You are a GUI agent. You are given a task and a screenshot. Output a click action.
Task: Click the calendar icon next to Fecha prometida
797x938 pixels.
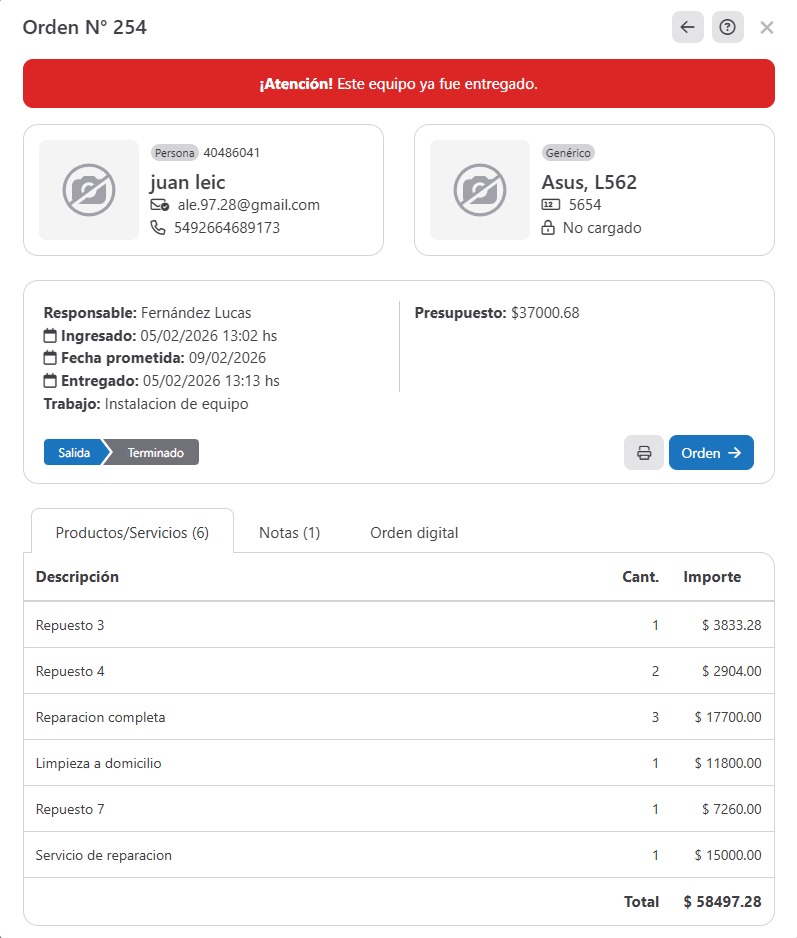pyautogui.click(x=50, y=358)
